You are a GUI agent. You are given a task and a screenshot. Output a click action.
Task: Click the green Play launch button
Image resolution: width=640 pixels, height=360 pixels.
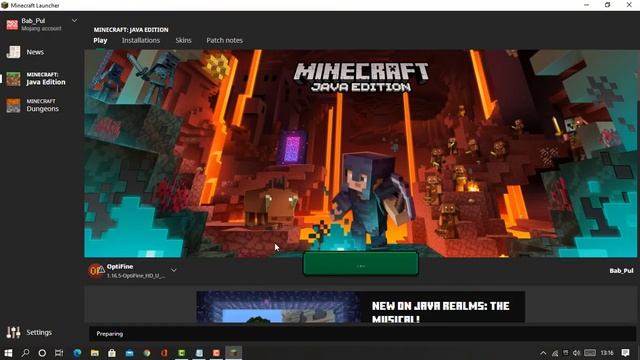tap(361, 264)
